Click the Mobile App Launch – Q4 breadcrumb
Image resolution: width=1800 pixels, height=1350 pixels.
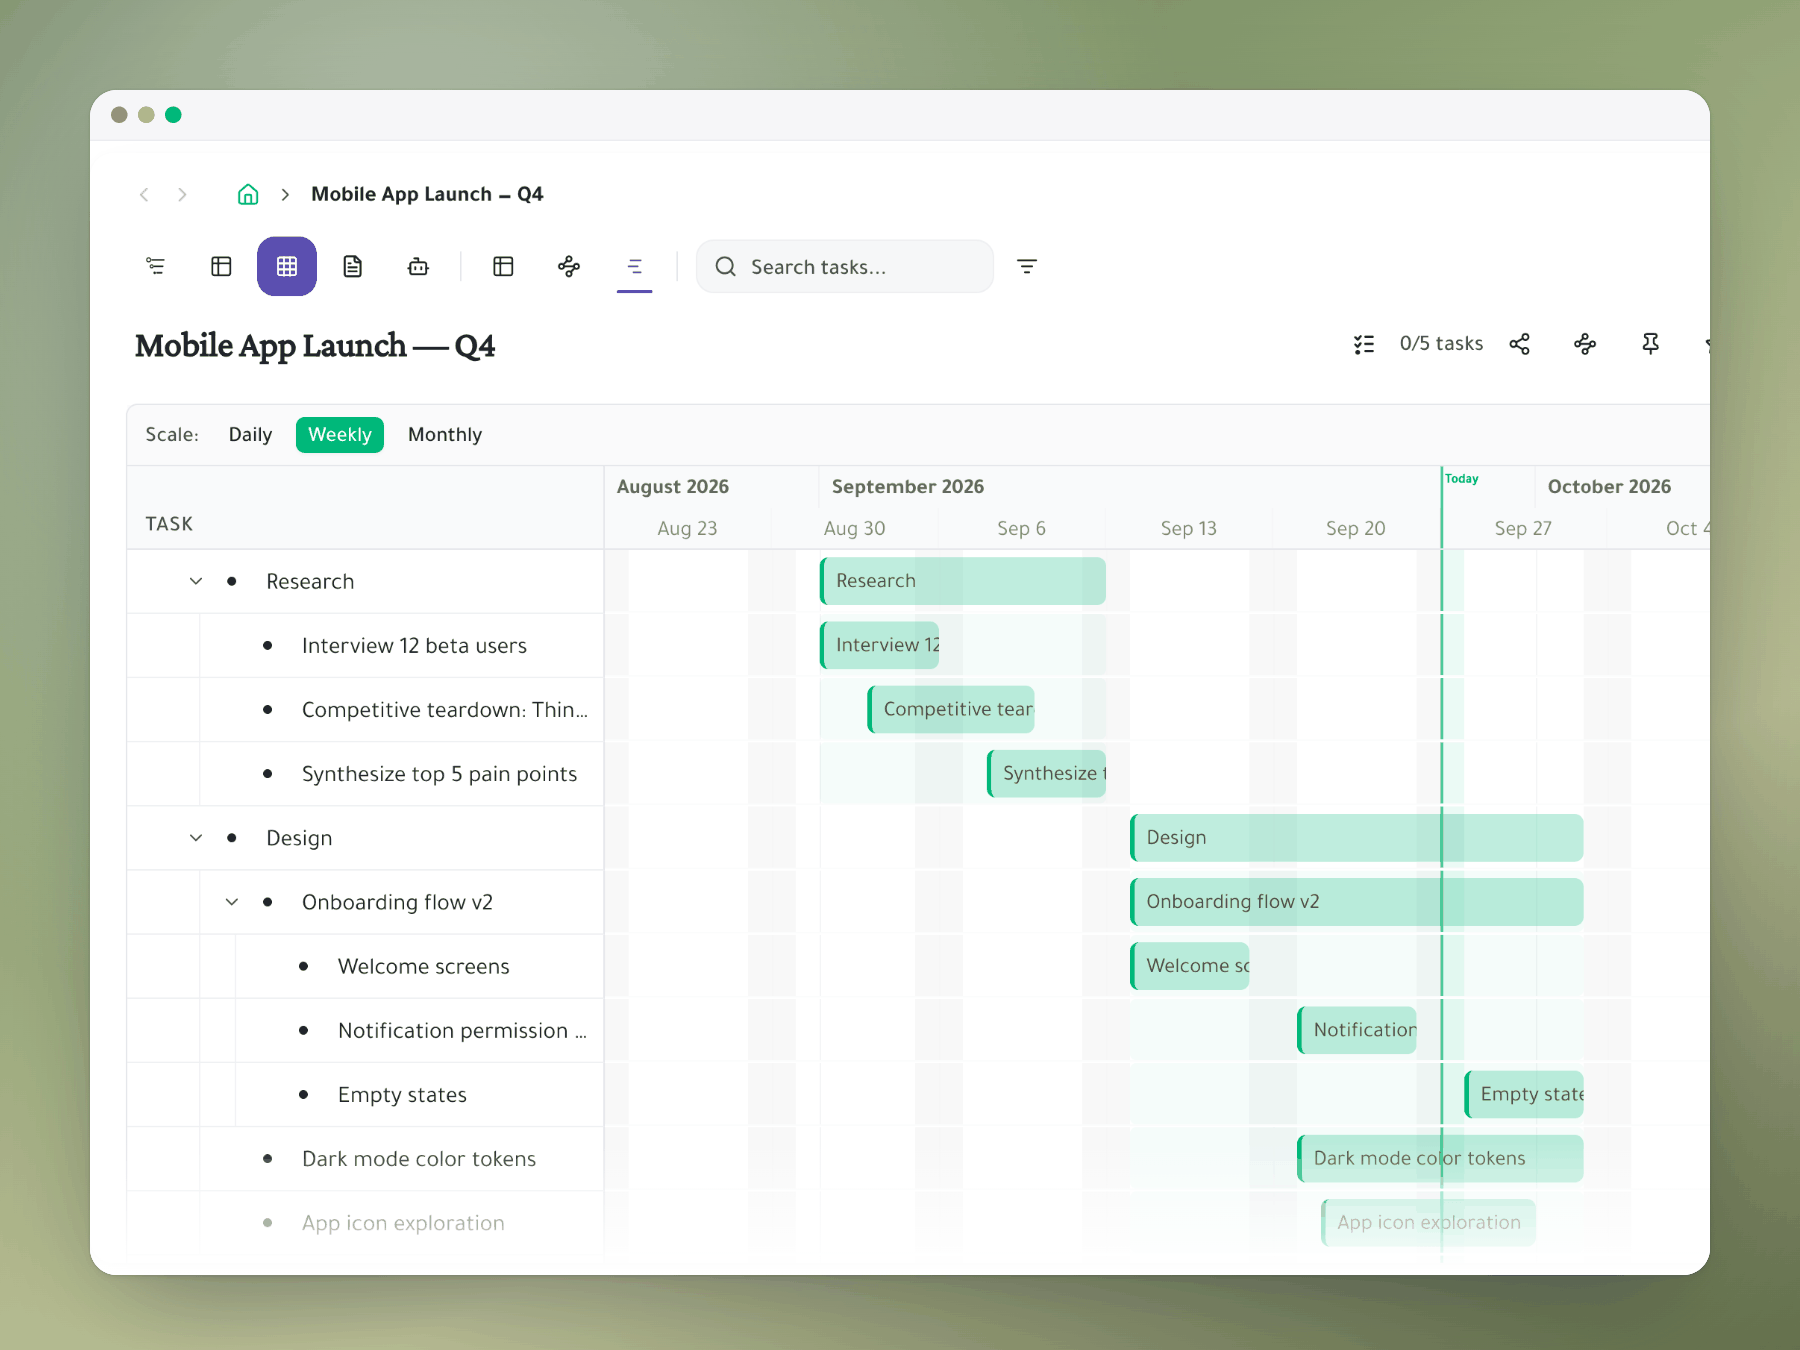tap(427, 194)
